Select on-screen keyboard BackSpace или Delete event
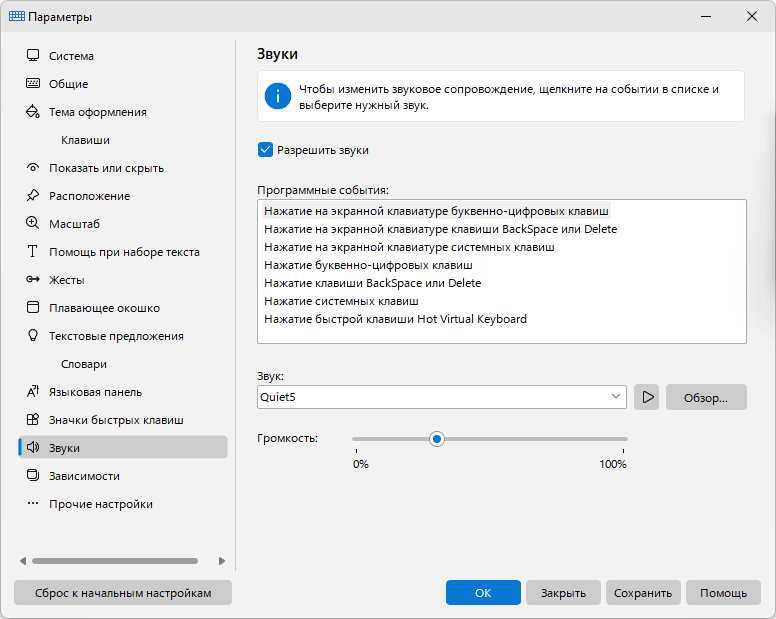Image resolution: width=776 pixels, height=619 pixels. 440,229
